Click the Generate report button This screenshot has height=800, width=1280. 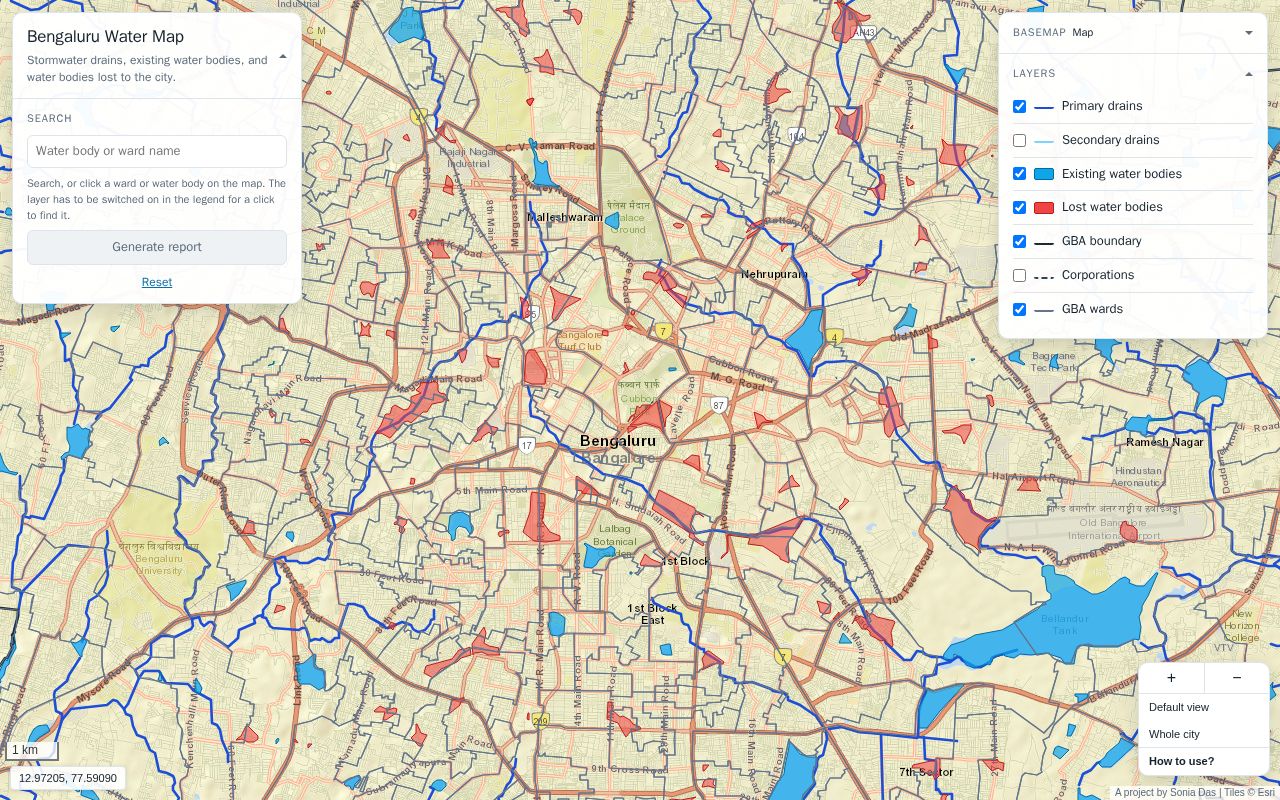pyautogui.click(x=157, y=247)
